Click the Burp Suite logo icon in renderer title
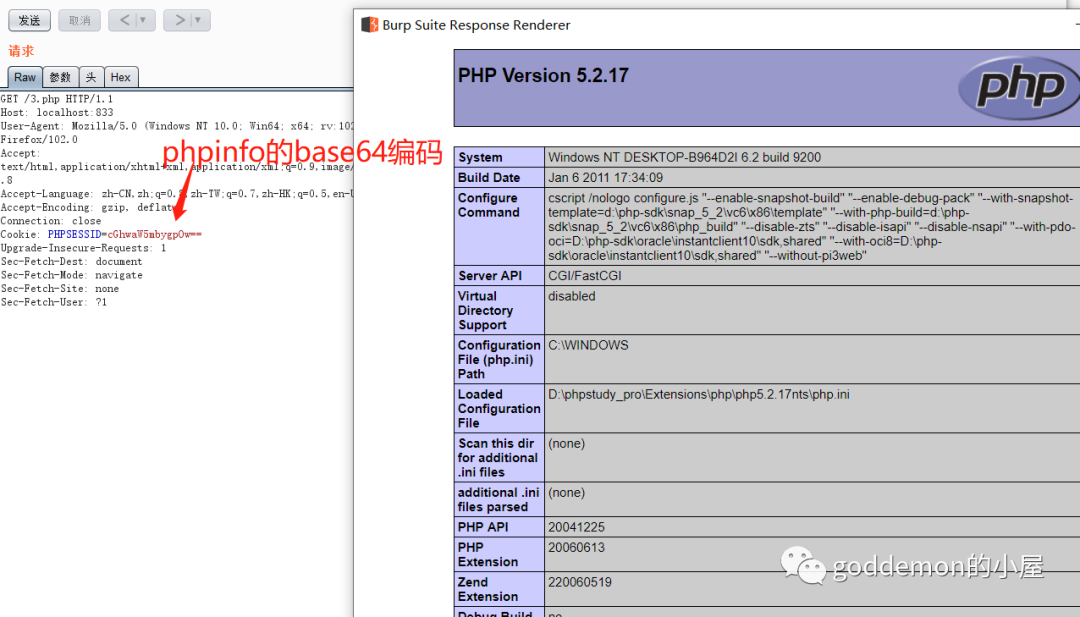 pyautogui.click(x=370, y=25)
